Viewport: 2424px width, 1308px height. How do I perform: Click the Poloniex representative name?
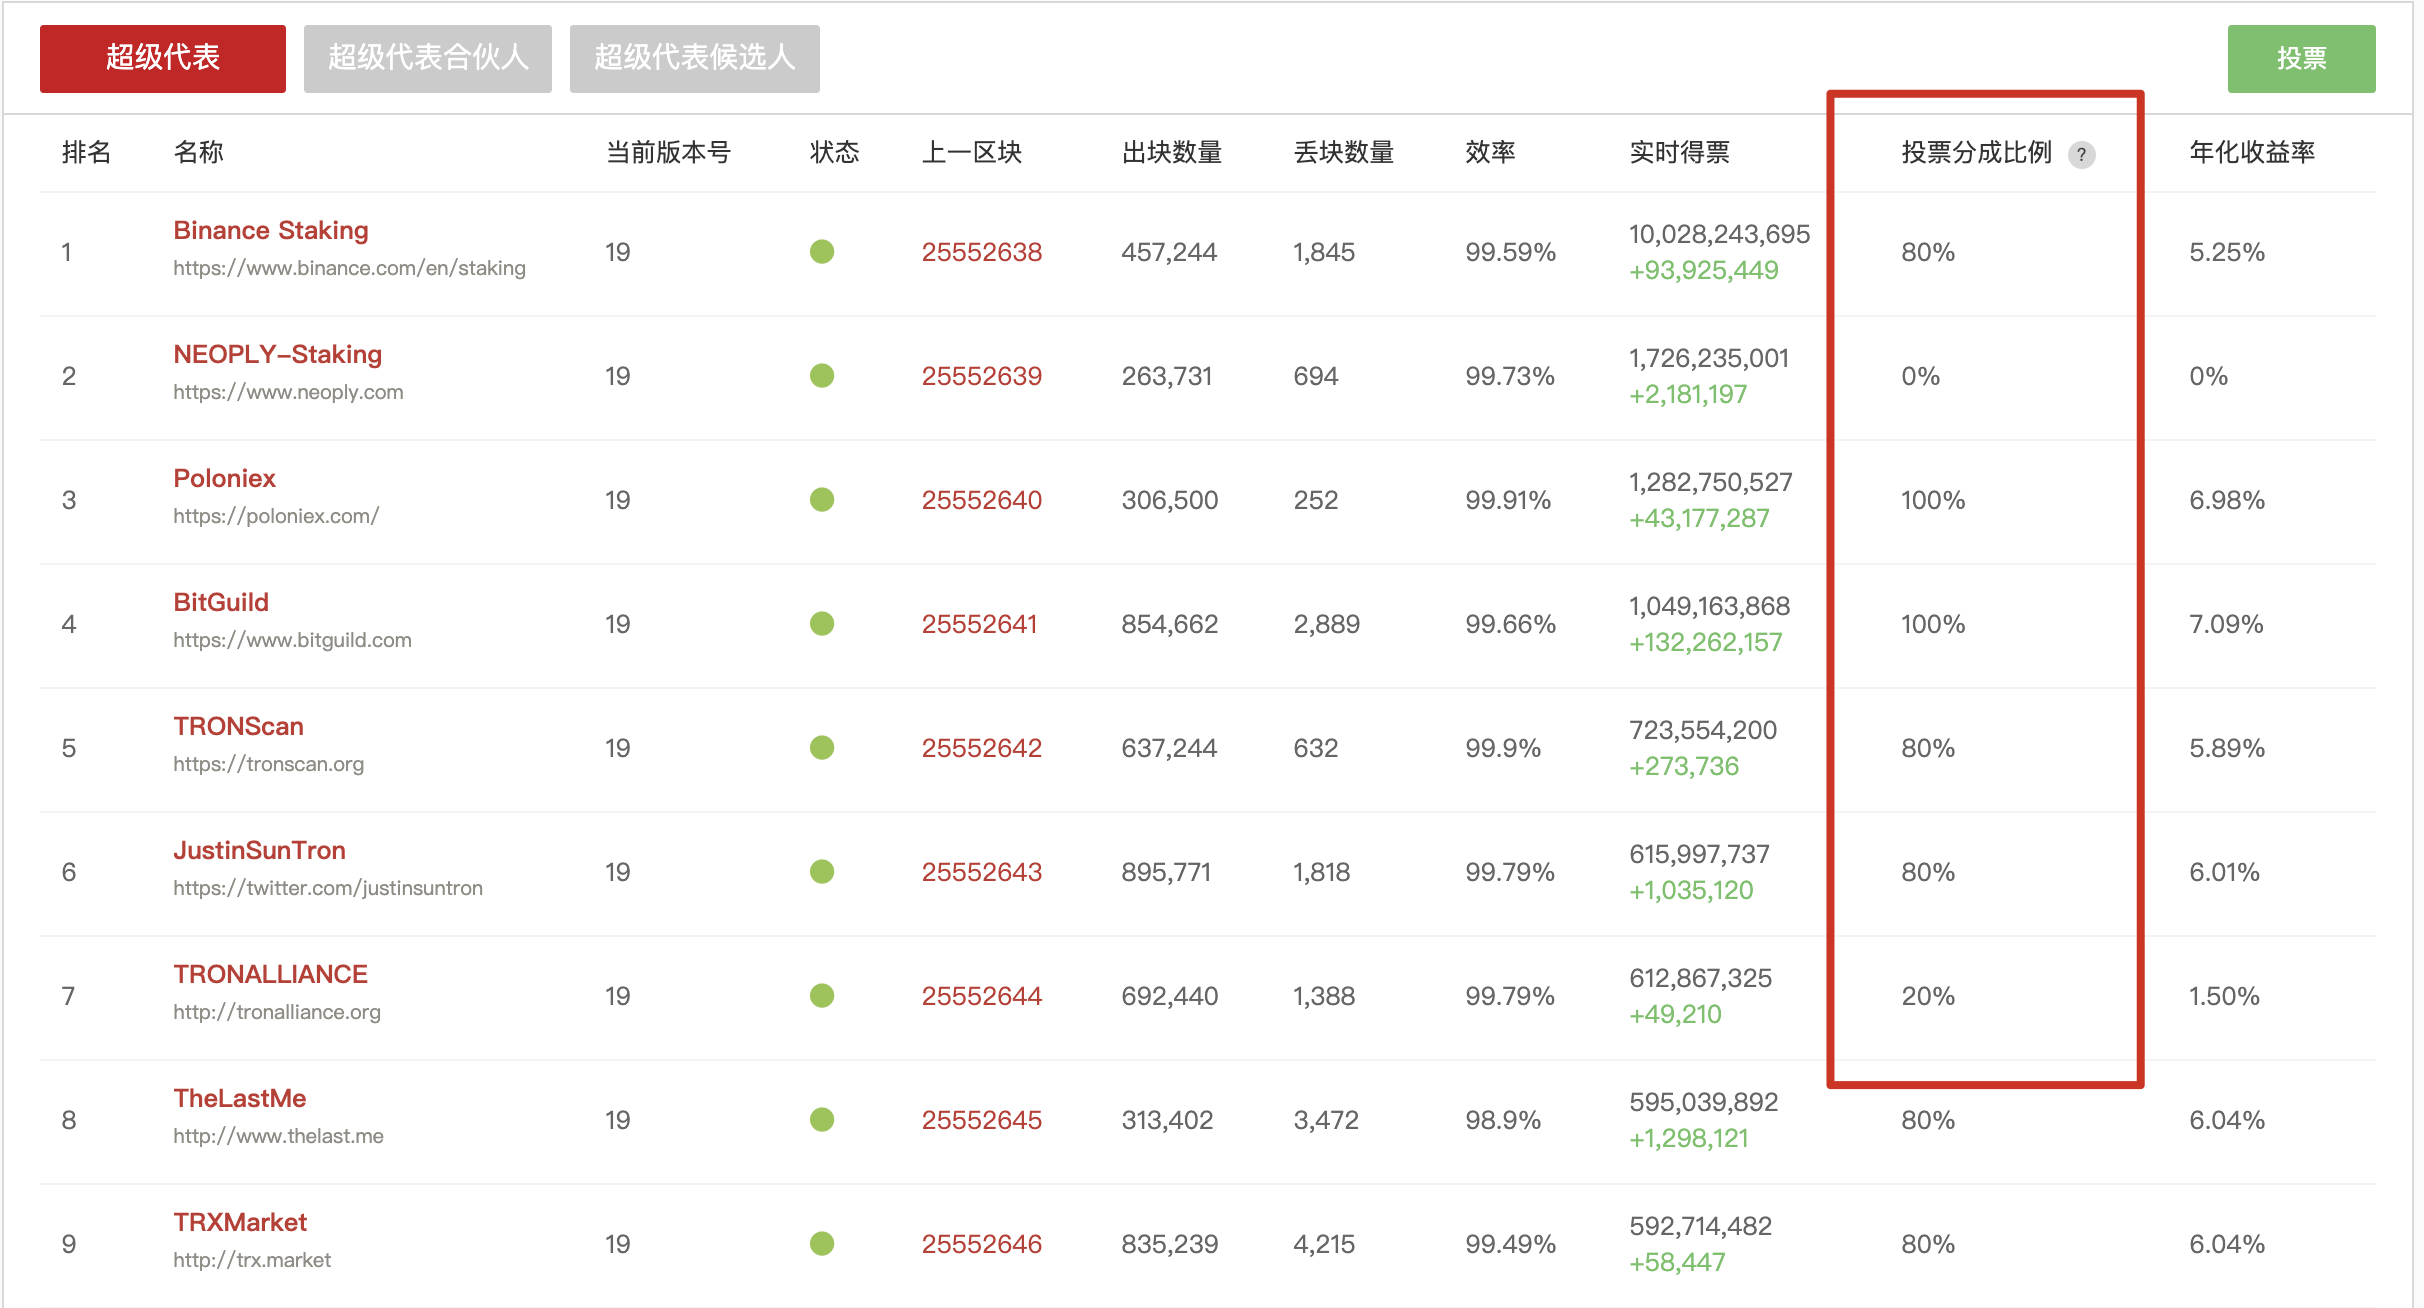coord(224,478)
